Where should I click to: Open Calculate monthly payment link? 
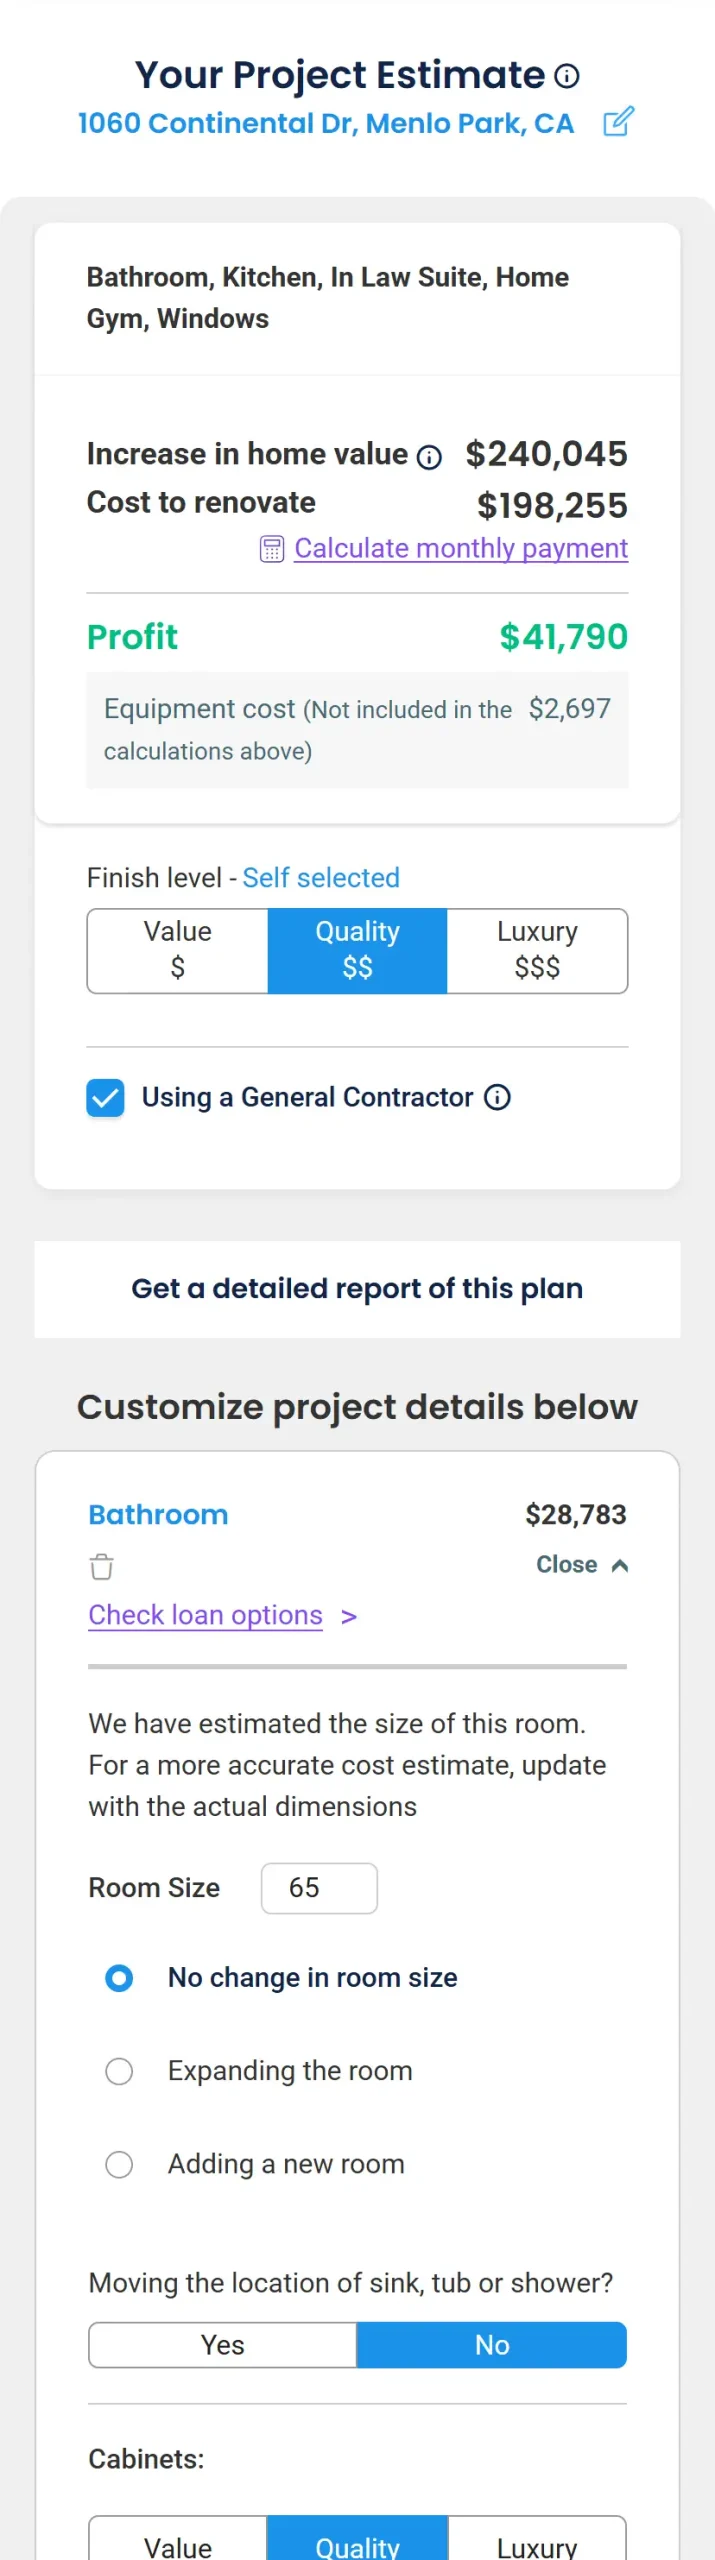click(461, 548)
